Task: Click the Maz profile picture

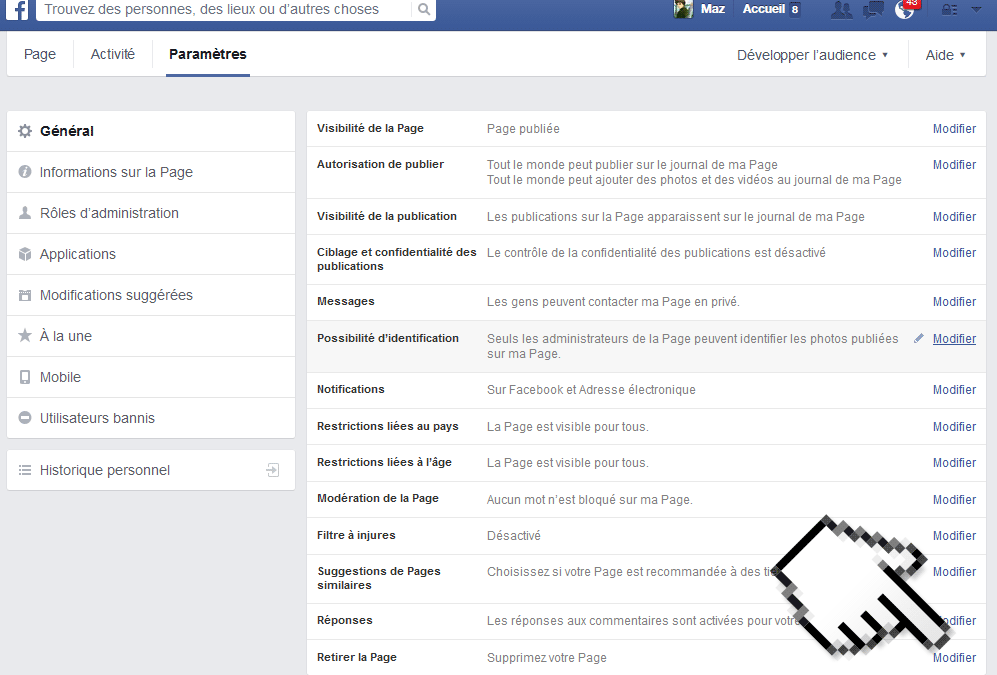Action: click(683, 10)
